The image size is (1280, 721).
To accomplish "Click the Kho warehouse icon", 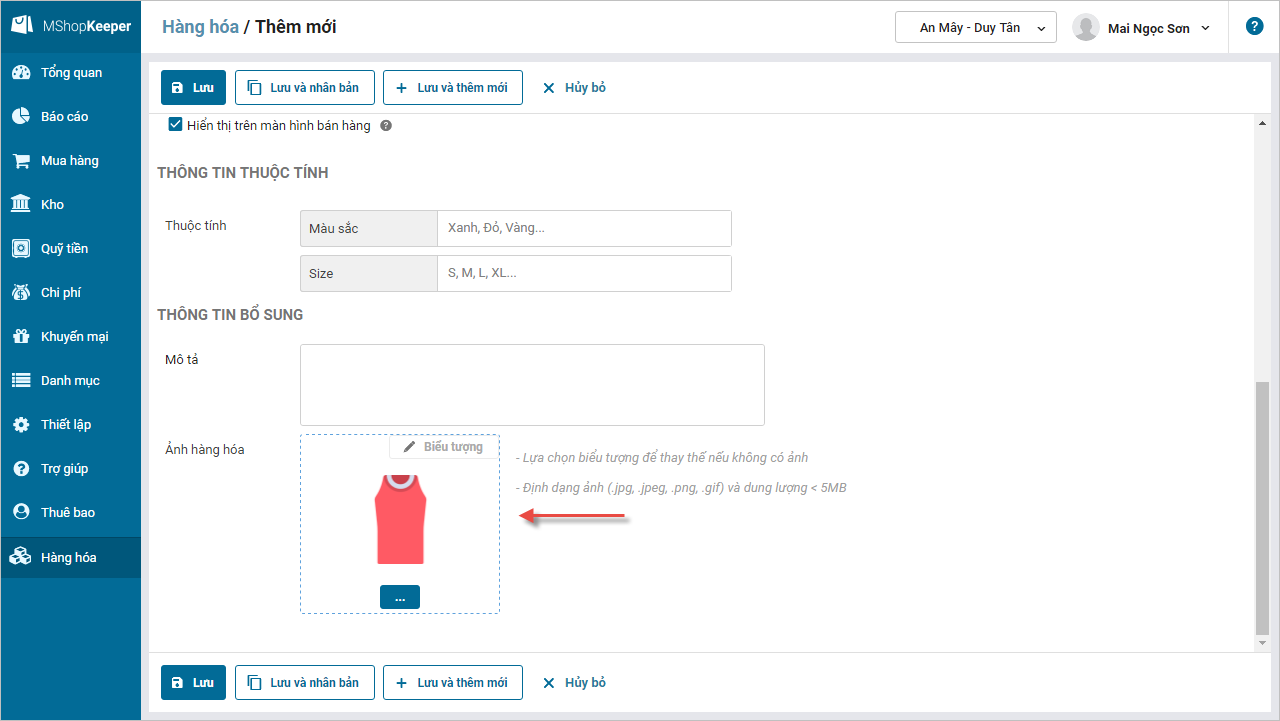I will pyautogui.click(x=21, y=205).
